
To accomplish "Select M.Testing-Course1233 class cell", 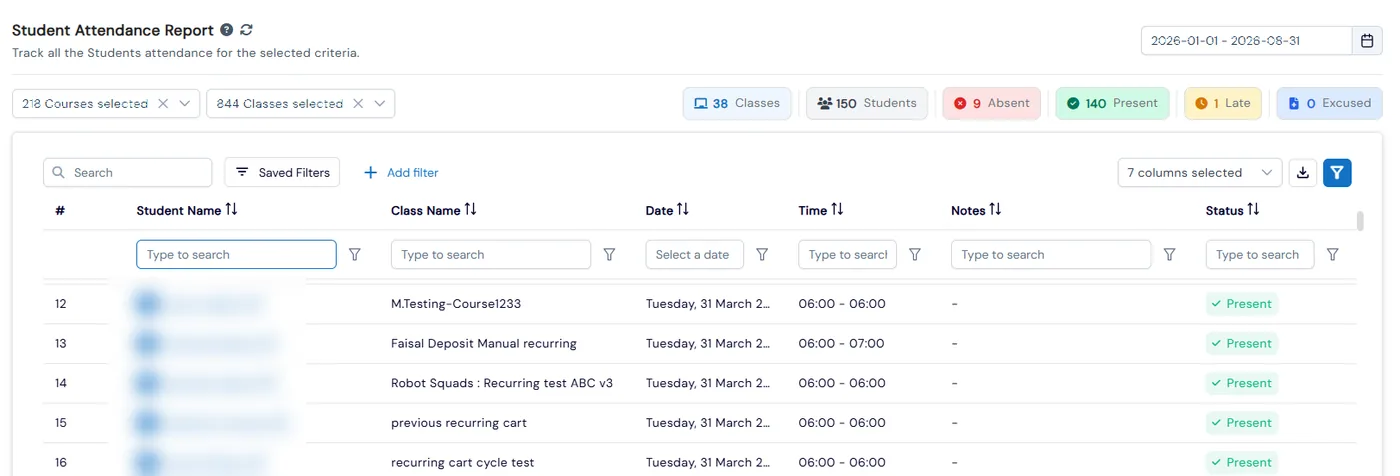I will (456, 304).
